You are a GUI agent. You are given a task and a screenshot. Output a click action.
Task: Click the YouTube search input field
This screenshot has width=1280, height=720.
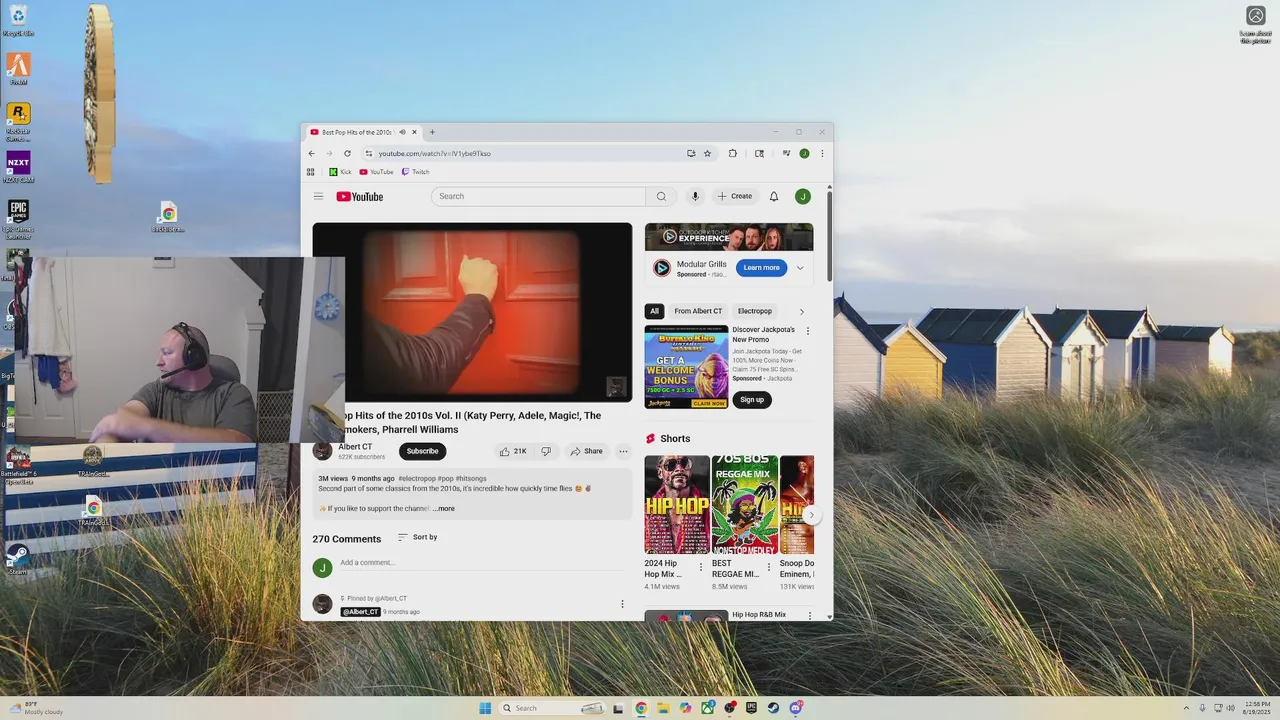538,196
